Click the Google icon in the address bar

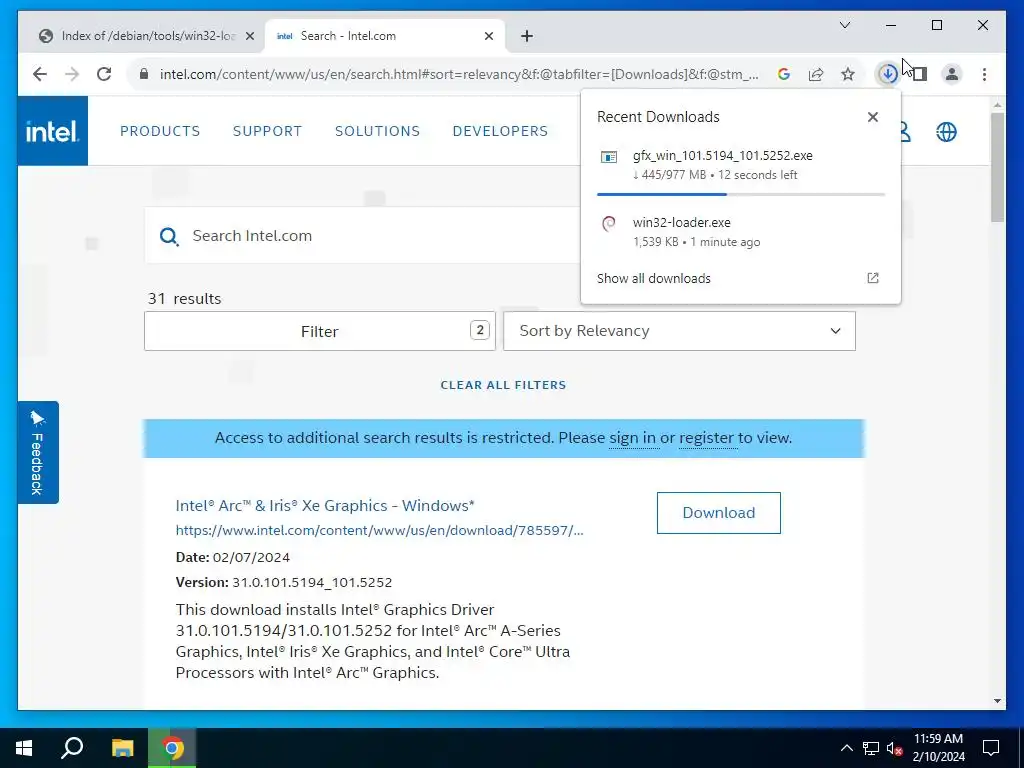click(x=784, y=74)
